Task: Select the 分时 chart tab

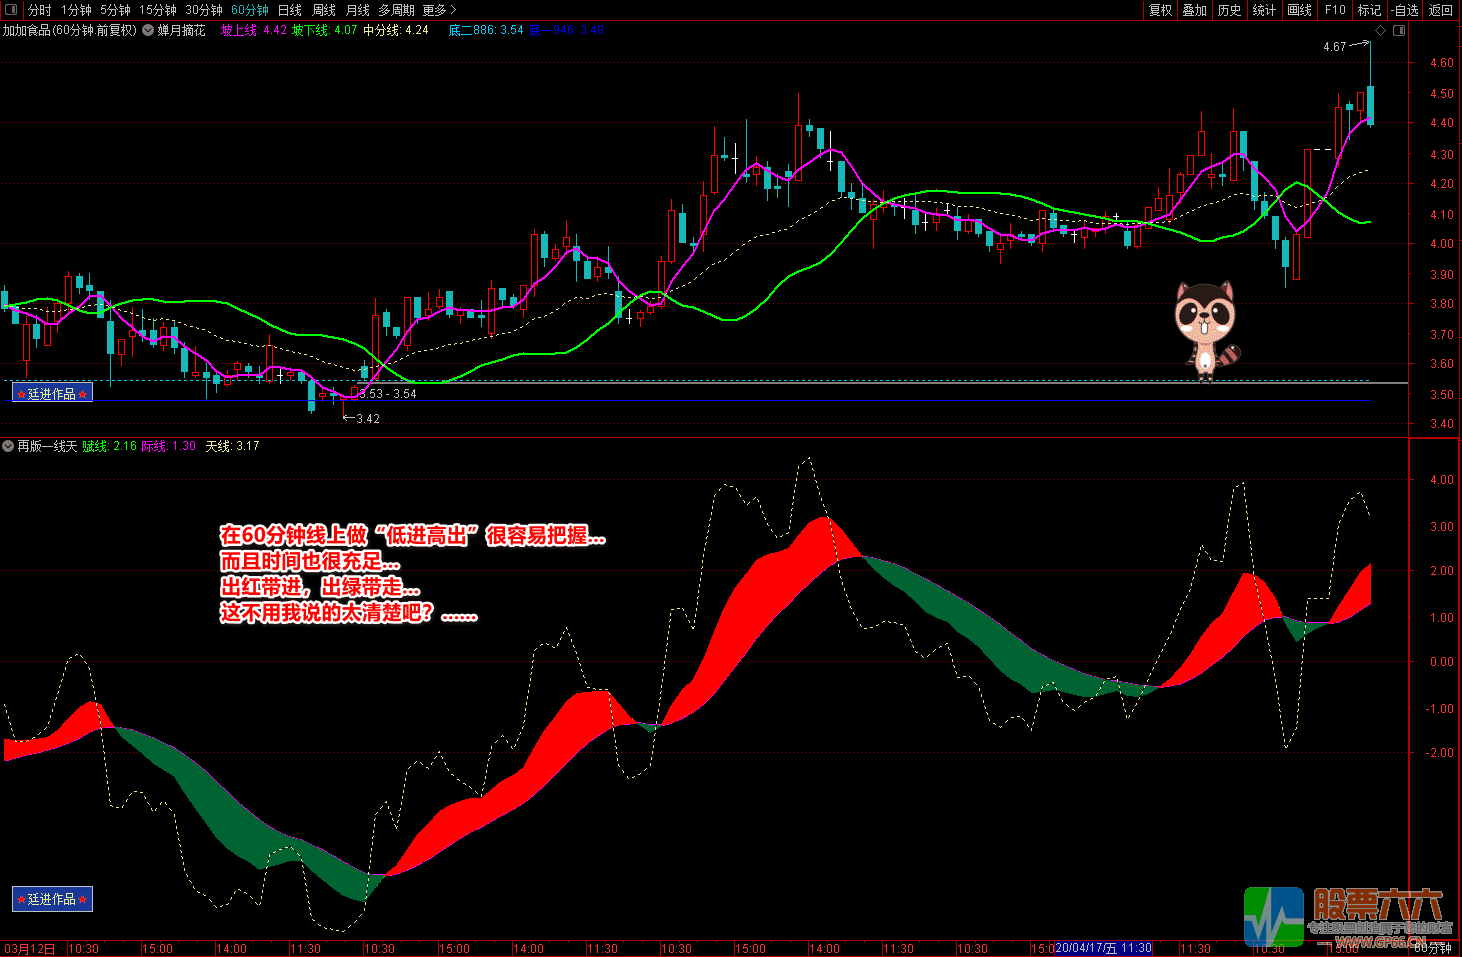Action: click(x=39, y=10)
